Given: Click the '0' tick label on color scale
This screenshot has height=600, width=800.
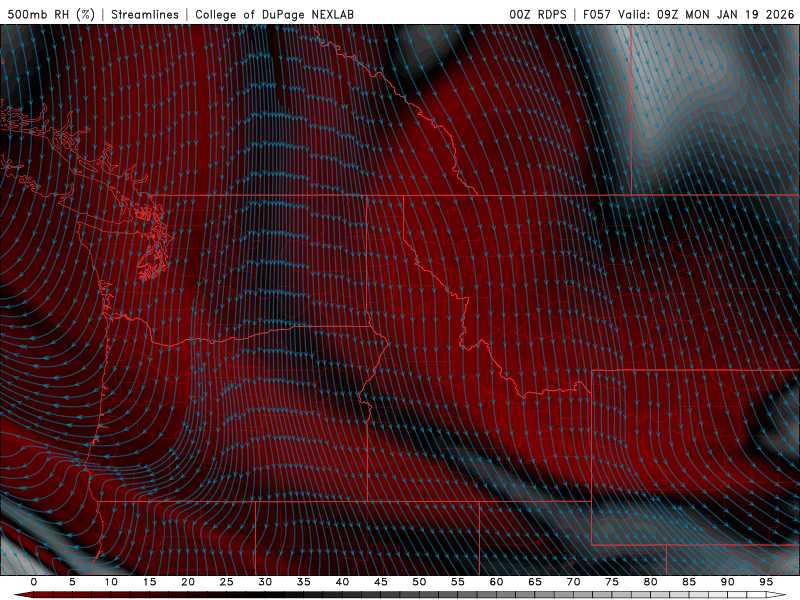Looking at the screenshot, I should point(34,582).
